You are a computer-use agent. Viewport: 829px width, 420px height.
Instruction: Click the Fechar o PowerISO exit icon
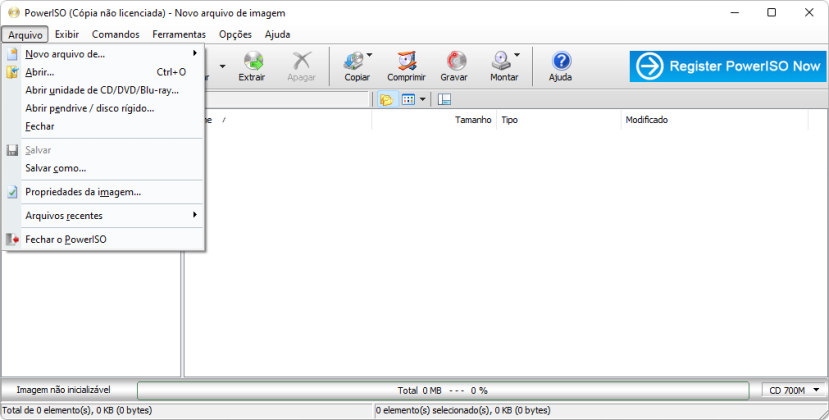(12, 239)
